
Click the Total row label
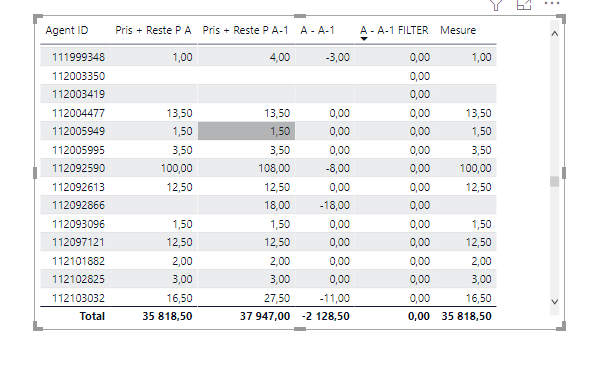[92, 316]
